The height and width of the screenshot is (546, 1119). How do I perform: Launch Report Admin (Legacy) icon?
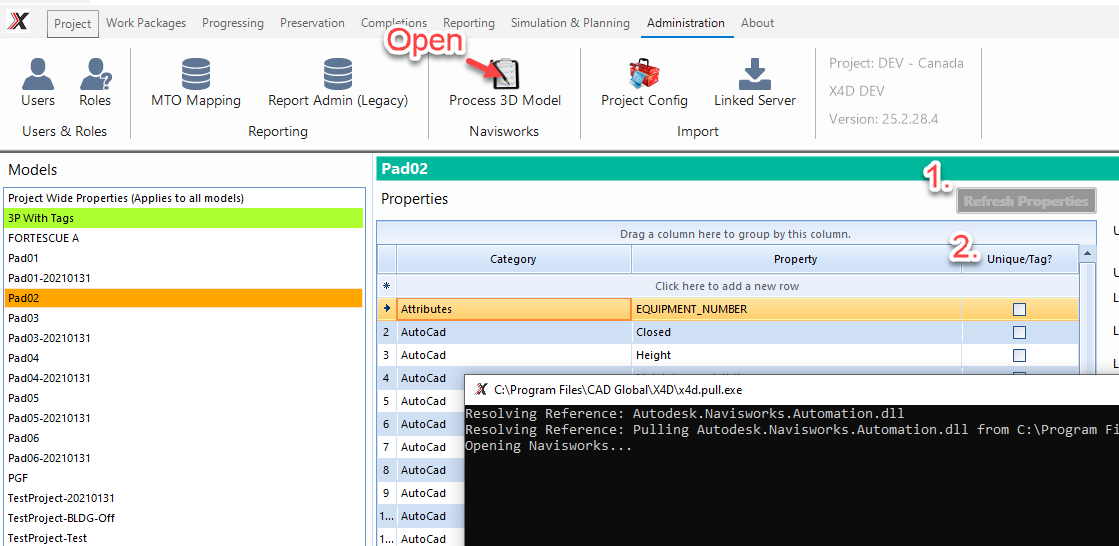tap(338, 75)
